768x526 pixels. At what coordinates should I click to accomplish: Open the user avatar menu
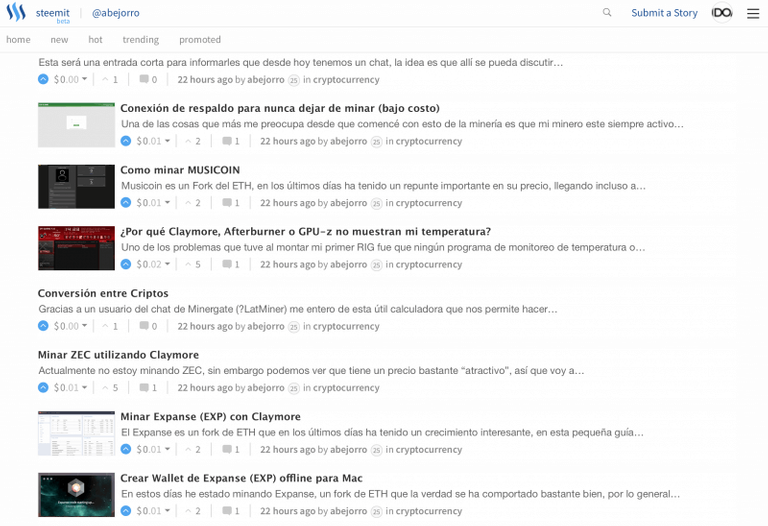click(722, 13)
